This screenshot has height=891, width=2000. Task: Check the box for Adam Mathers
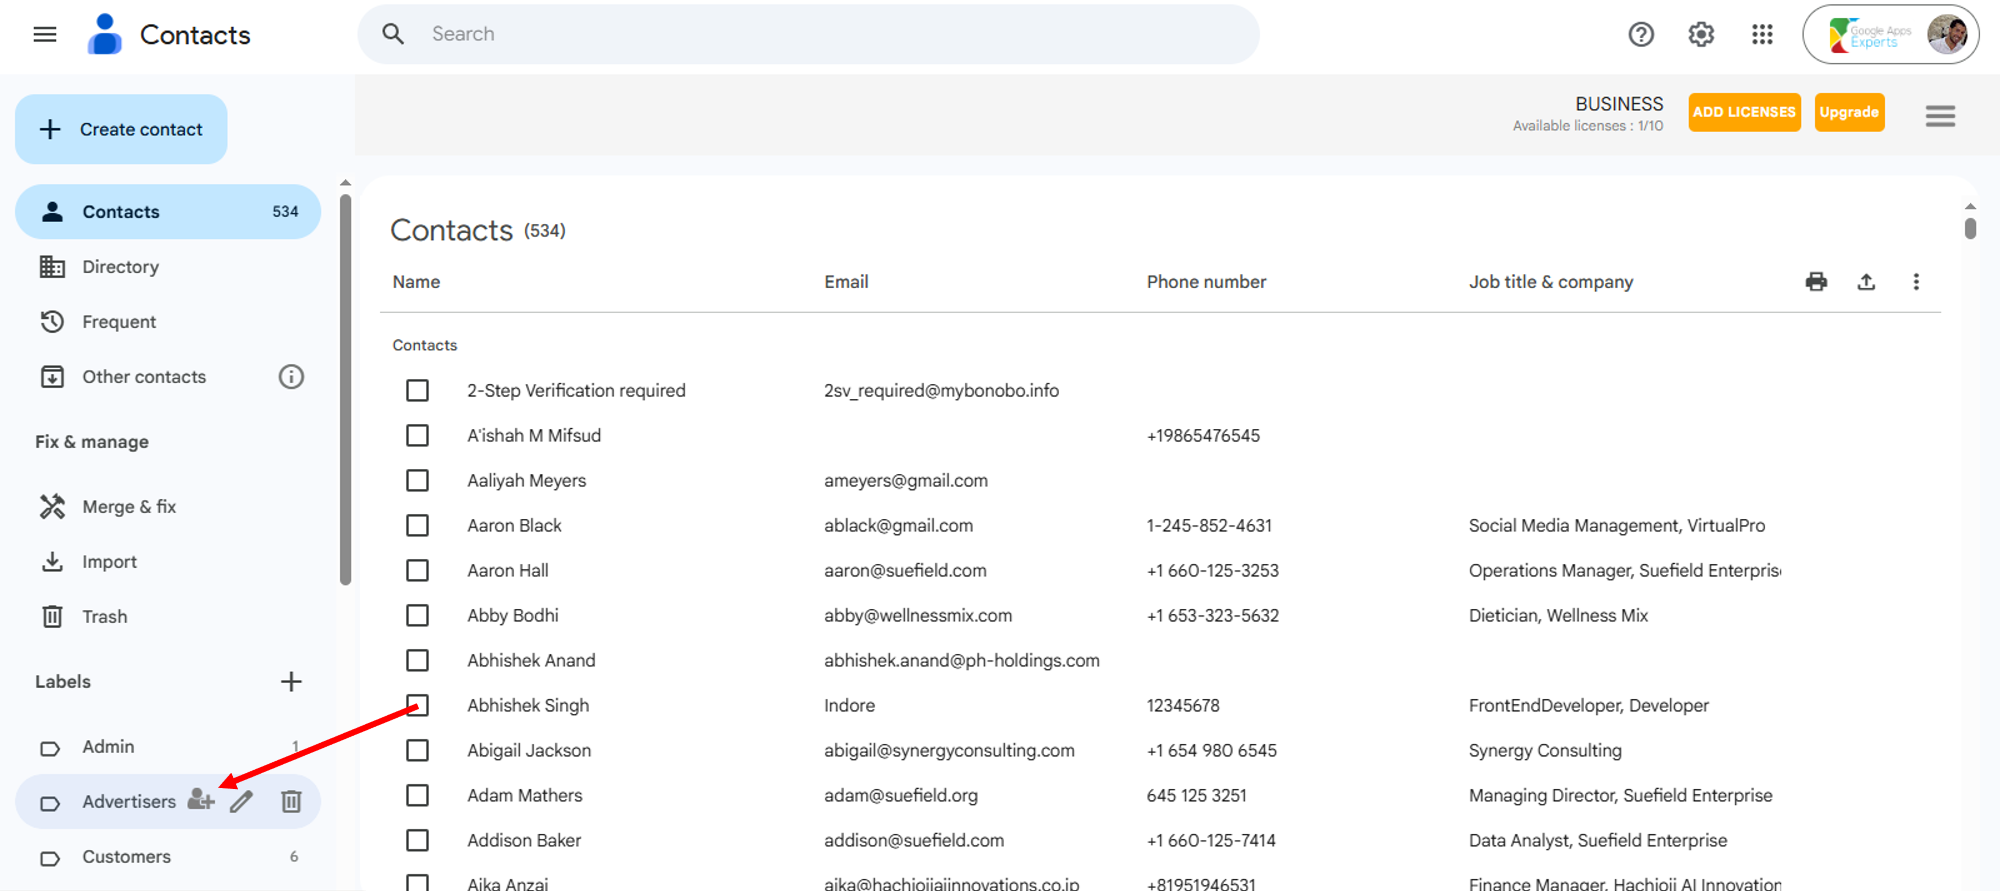pyautogui.click(x=418, y=796)
